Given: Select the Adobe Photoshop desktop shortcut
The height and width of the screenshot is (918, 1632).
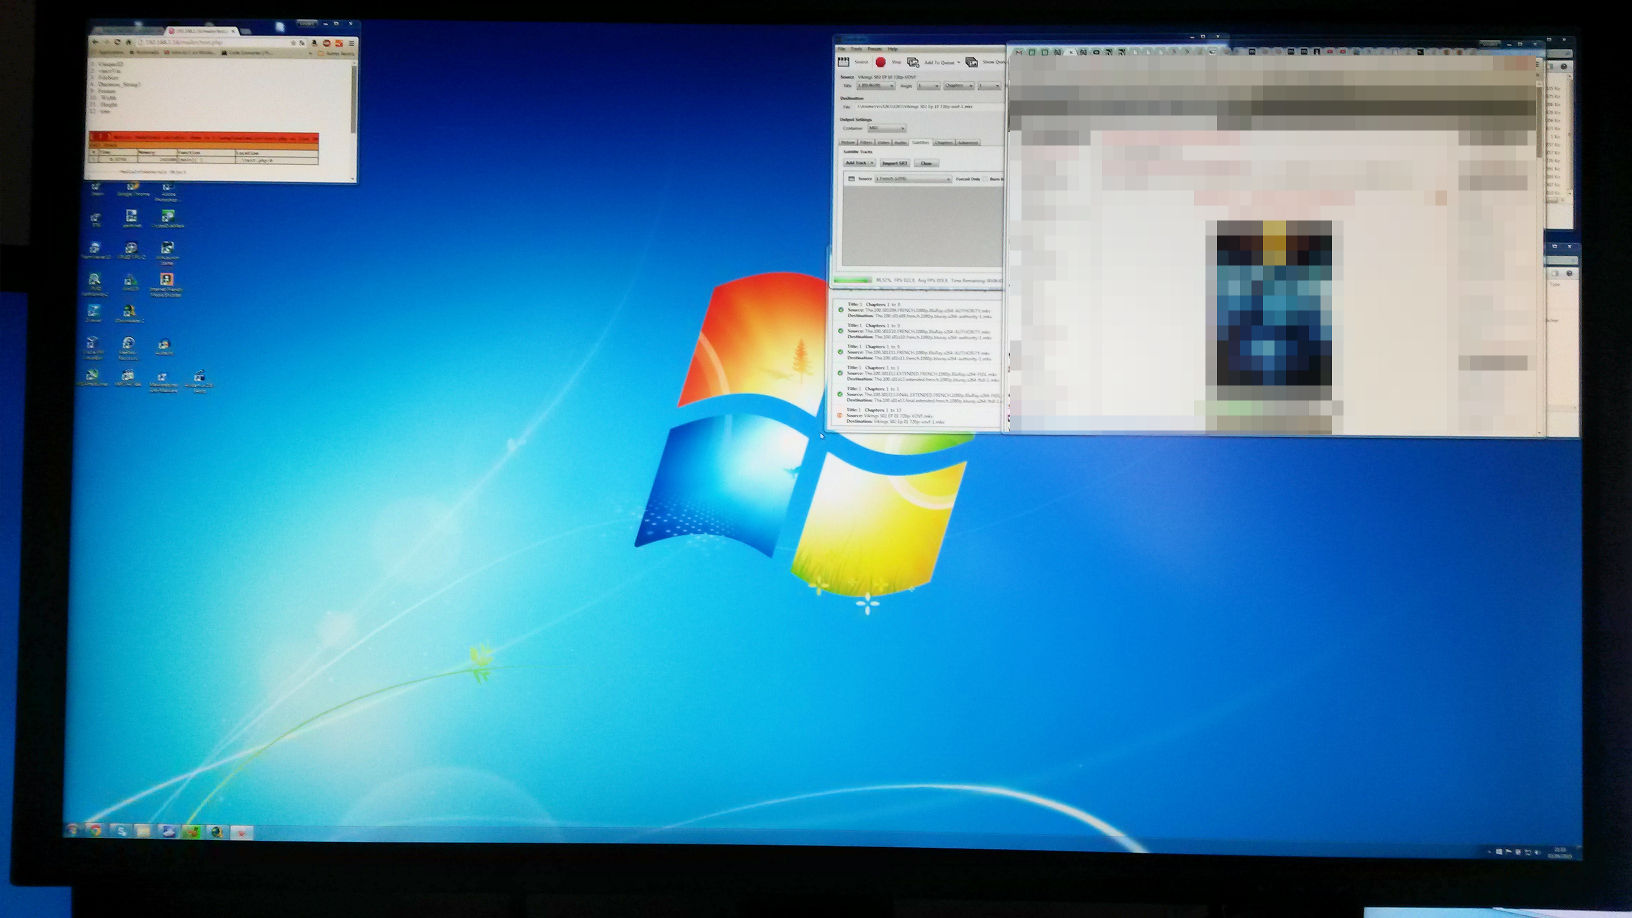Looking at the screenshot, I should 168,191.
